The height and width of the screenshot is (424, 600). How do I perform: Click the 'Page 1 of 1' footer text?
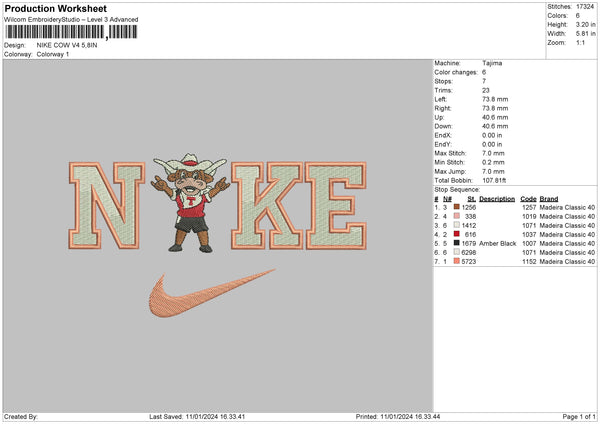pyautogui.click(x=579, y=417)
